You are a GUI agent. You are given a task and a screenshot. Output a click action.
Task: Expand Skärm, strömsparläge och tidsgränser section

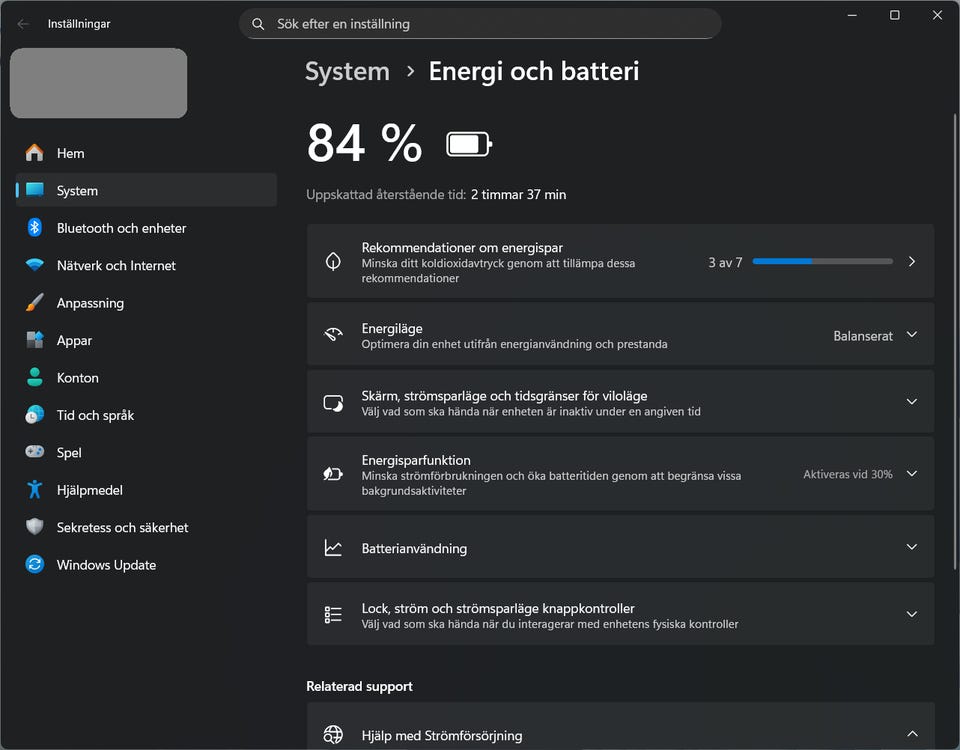coord(912,402)
